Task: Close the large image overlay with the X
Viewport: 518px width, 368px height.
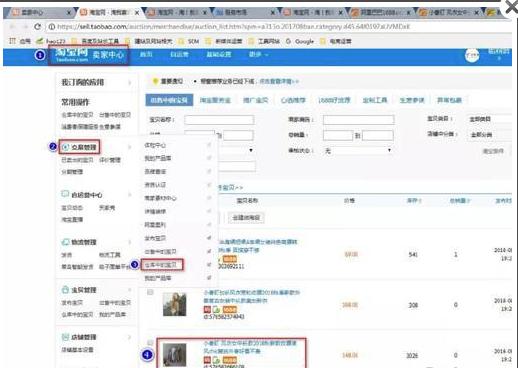Action: point(511,7)
